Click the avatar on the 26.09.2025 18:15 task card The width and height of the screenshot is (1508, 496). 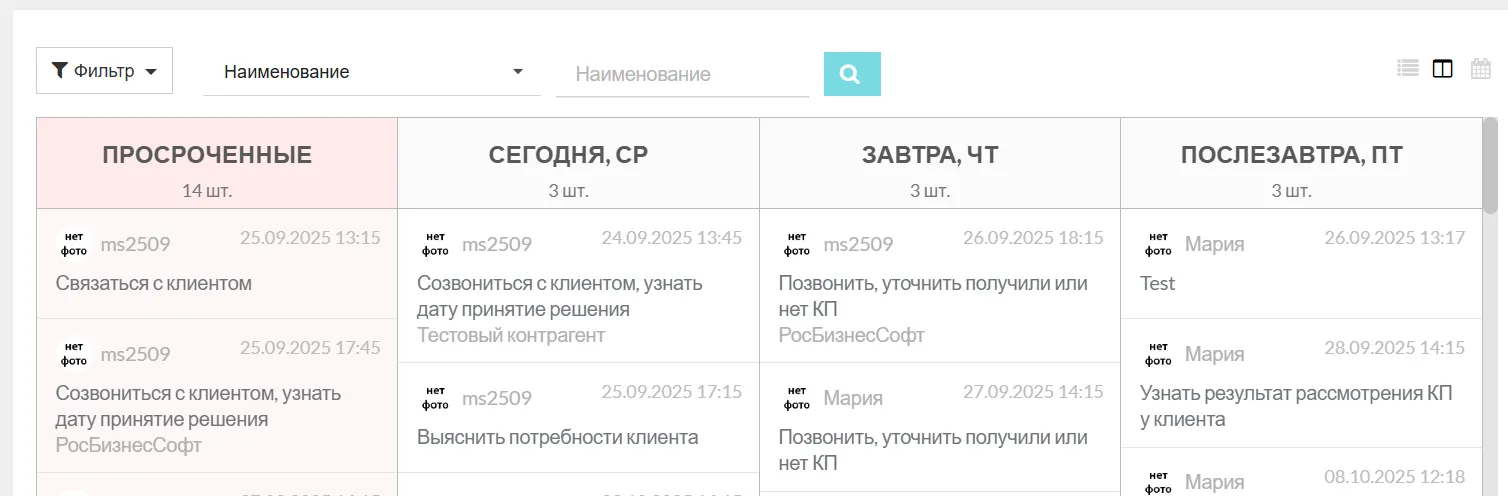[x=797, y=244]
